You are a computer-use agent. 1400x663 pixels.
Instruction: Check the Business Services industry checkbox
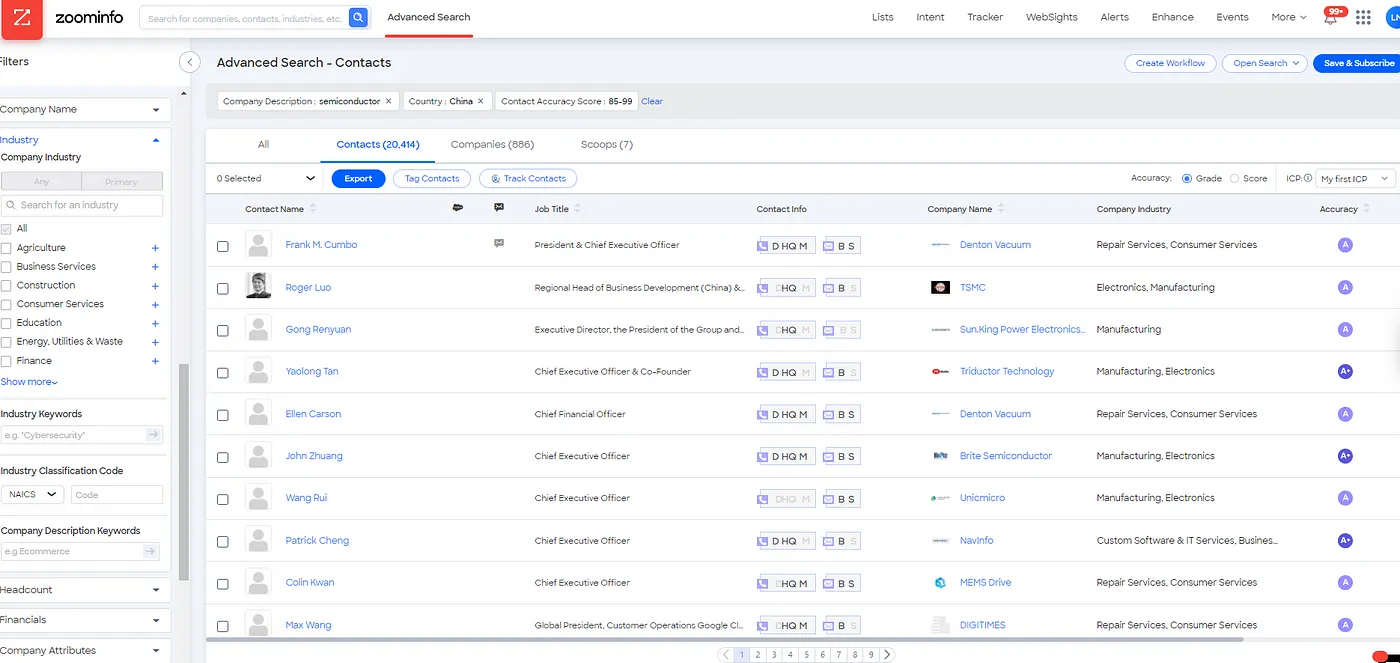tap(7, 267)
